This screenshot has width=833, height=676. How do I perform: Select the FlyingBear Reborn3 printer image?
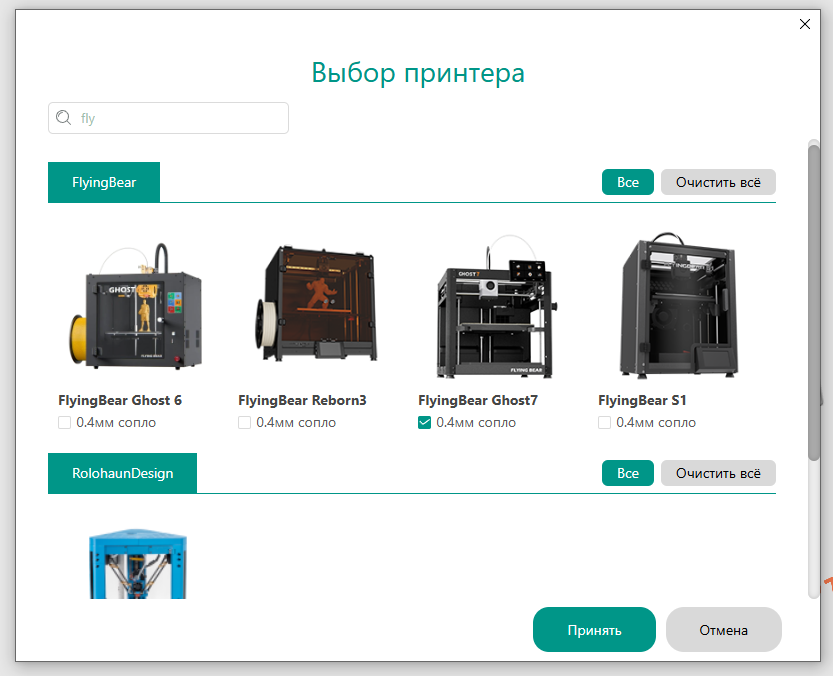(x=316, y=303)
